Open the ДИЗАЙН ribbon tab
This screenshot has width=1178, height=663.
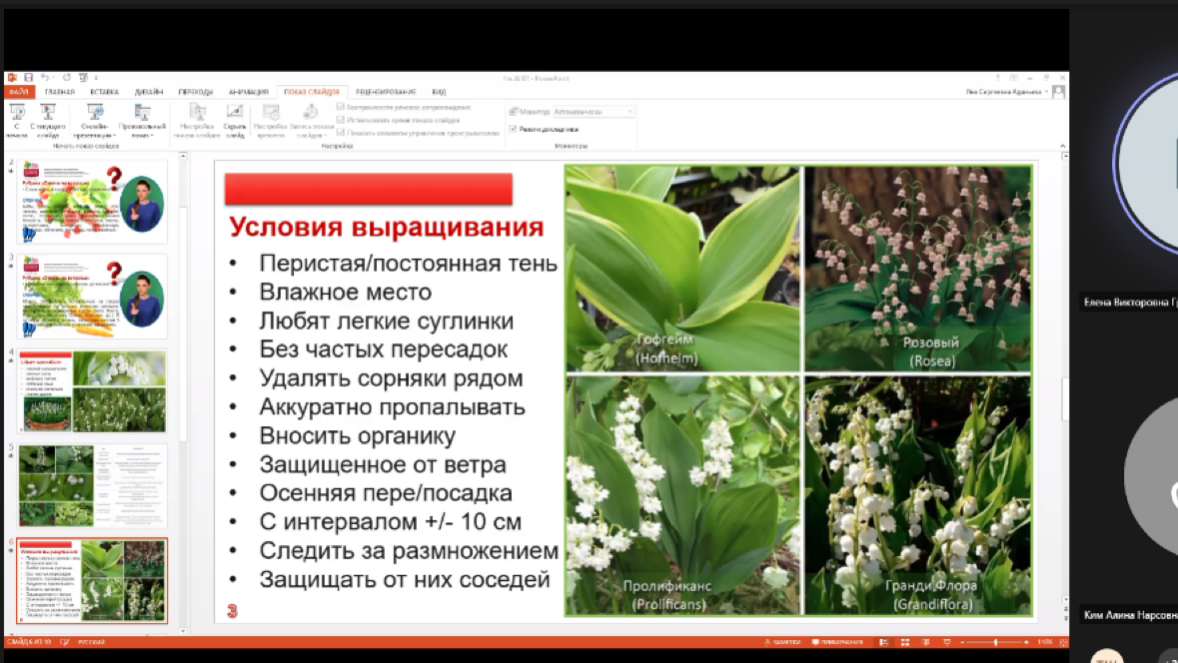pyautogui.click(x=147, y=91)
